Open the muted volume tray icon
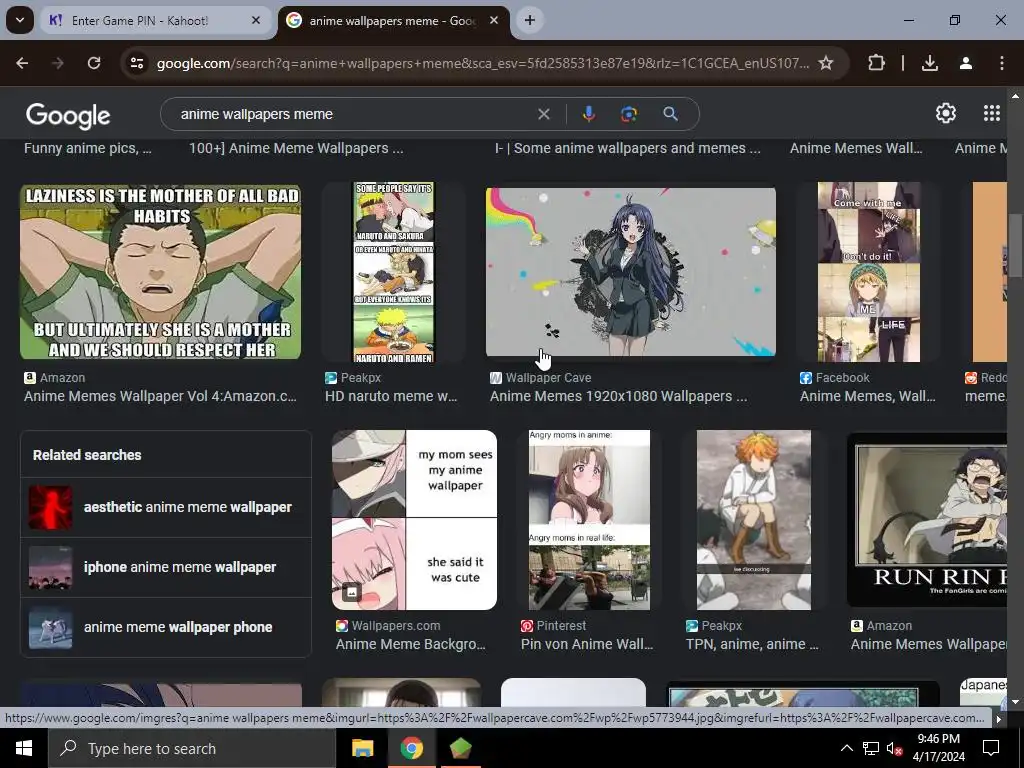This screenshot has height=768, width=1024. pos(894,748)
